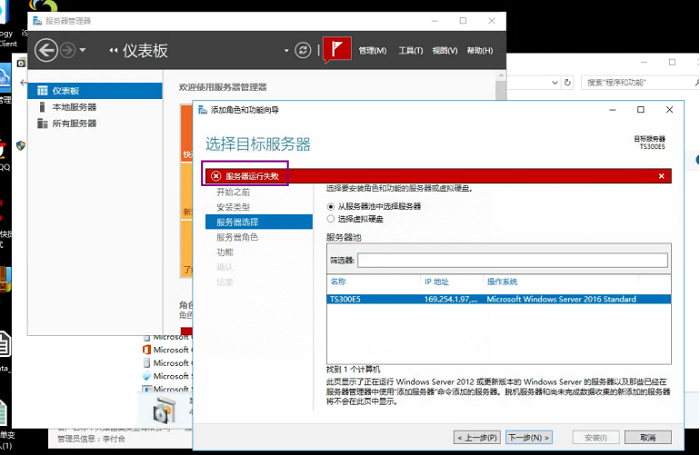Click the error icon in the red banner
The width and height of the screenshot is (700, 455).
tap(216, 176)
